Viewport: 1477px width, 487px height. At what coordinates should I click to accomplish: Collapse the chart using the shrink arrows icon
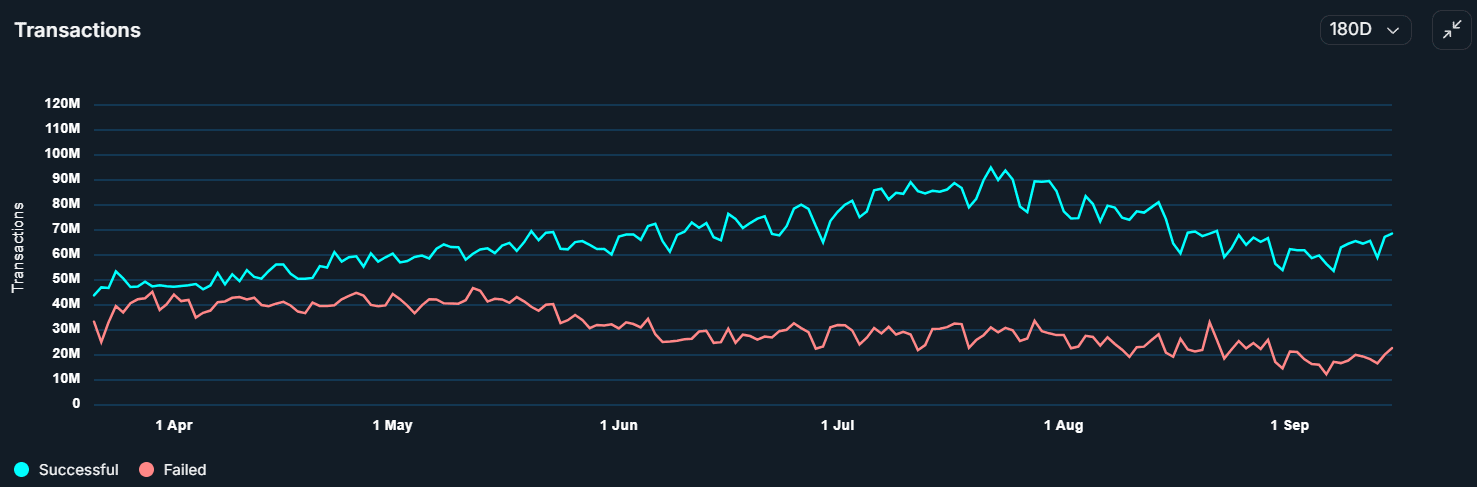point(1451,30)
